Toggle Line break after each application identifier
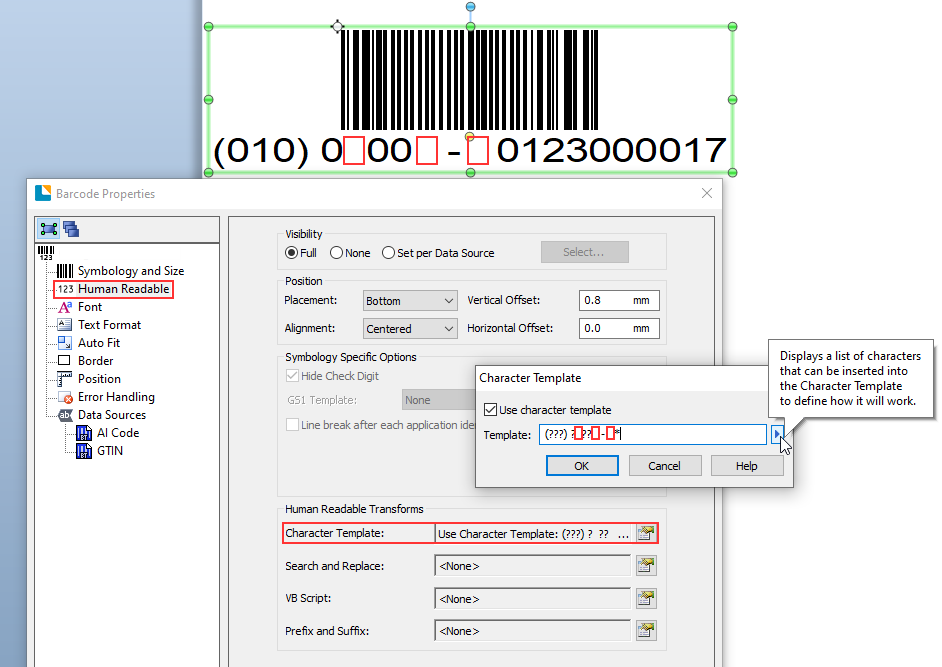The height and width of the screenshot is (667, 942). (293, 425)
